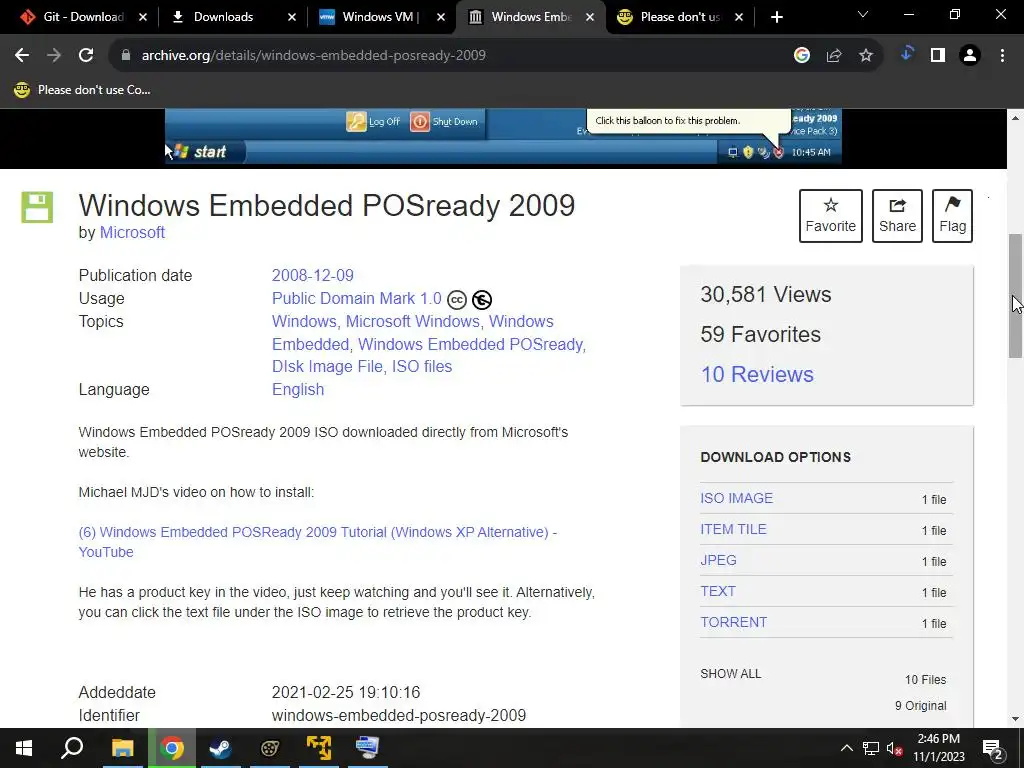Click the scrollbar down arrow
Image resolution: width=1024 pixels, height=768 pixels.
(x=1015, y=719)
